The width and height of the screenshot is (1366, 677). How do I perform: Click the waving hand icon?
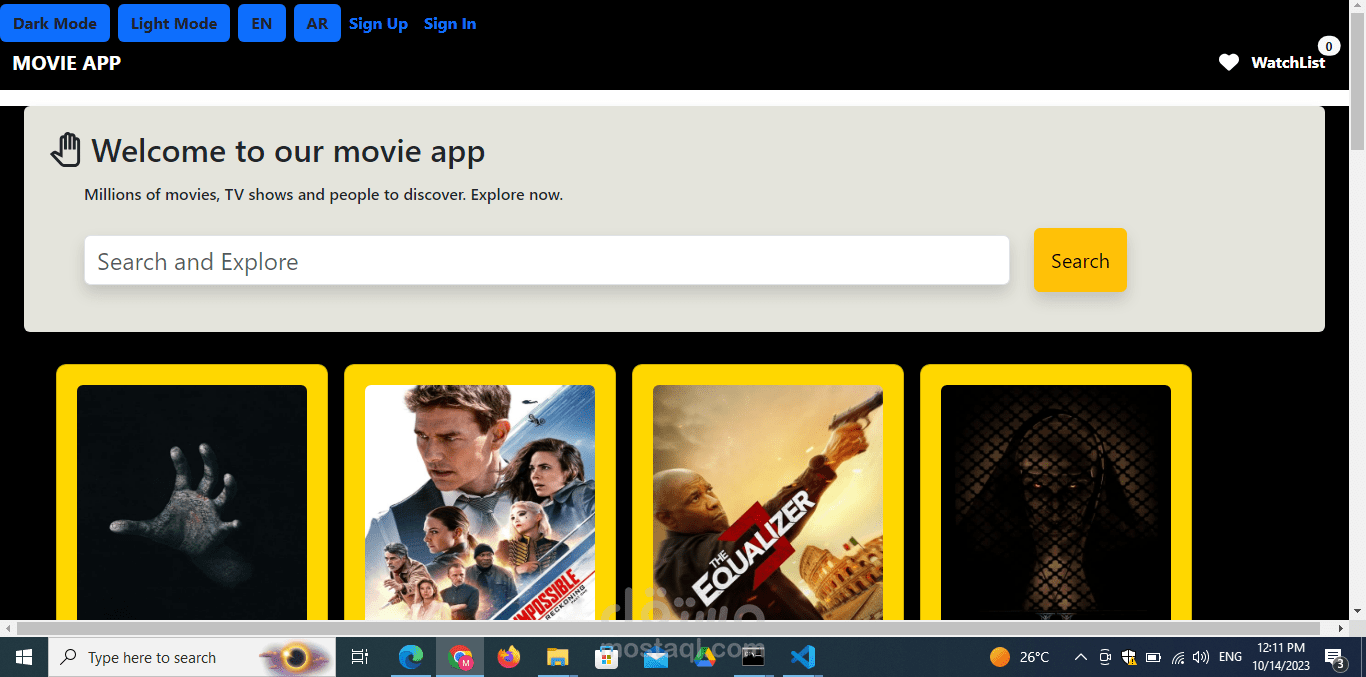point(66,150)
